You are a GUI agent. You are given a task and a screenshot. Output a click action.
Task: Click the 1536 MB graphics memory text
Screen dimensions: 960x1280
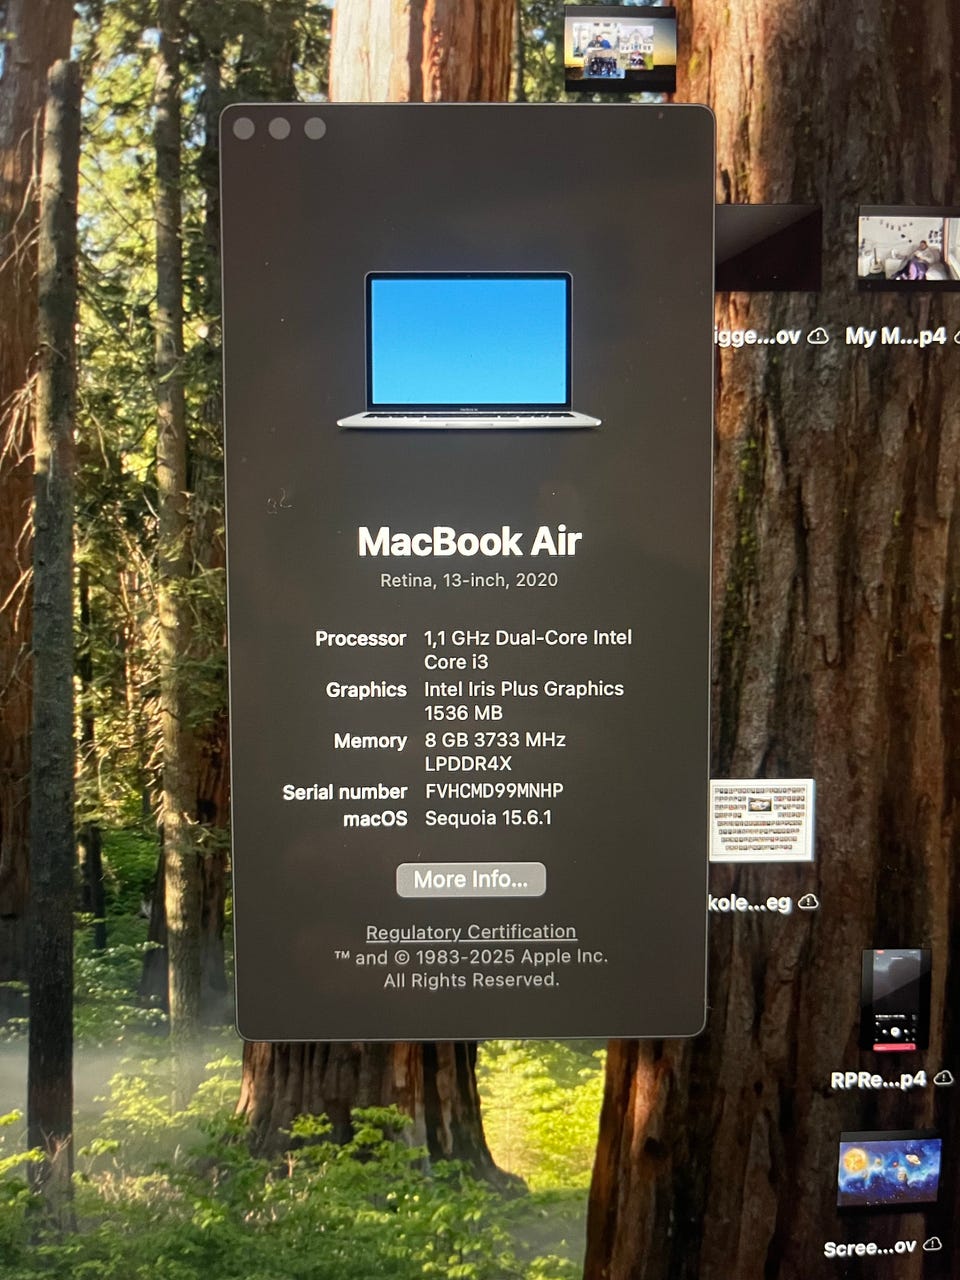pyautogui.click(x=463, y=713)
